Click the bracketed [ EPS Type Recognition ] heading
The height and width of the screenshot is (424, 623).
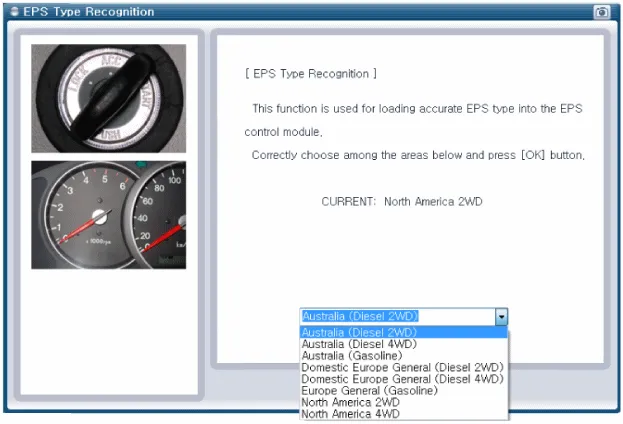pos(311,74)
